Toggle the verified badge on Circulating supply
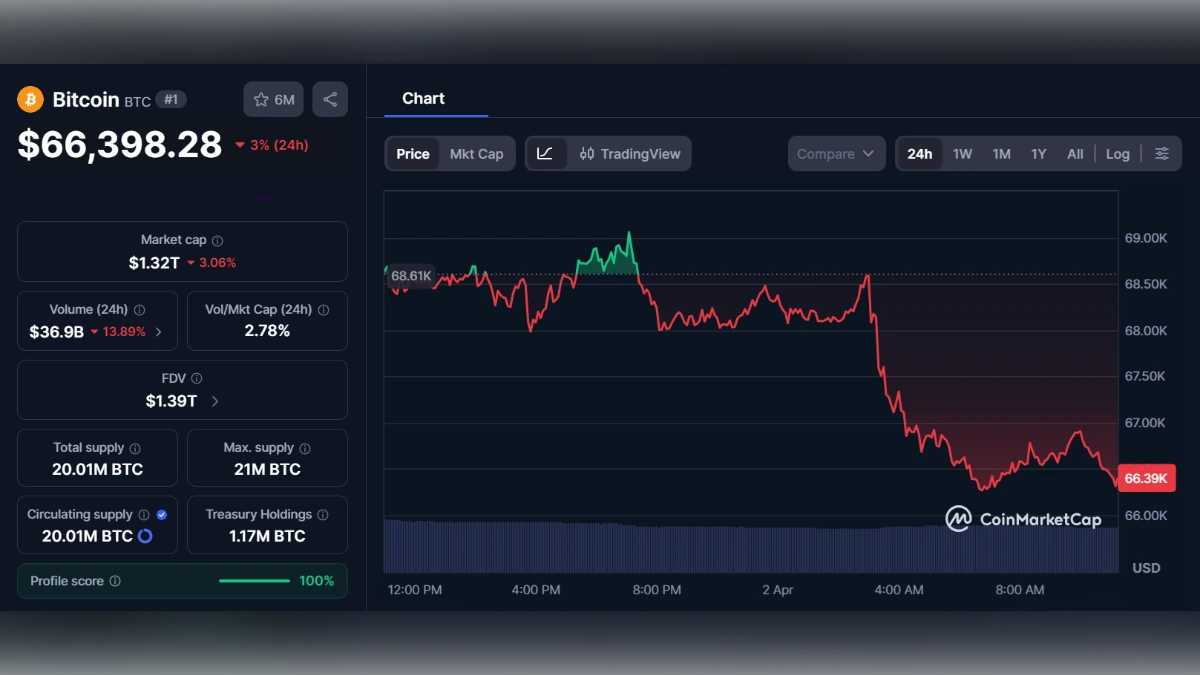The height and width of the screenshot is (675, 1200). (x=161, y=514)
